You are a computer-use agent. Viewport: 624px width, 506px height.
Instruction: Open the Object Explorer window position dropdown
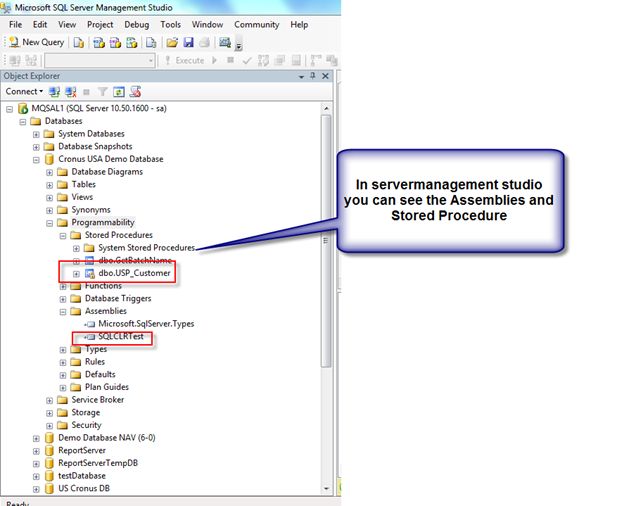click(301, 76)
